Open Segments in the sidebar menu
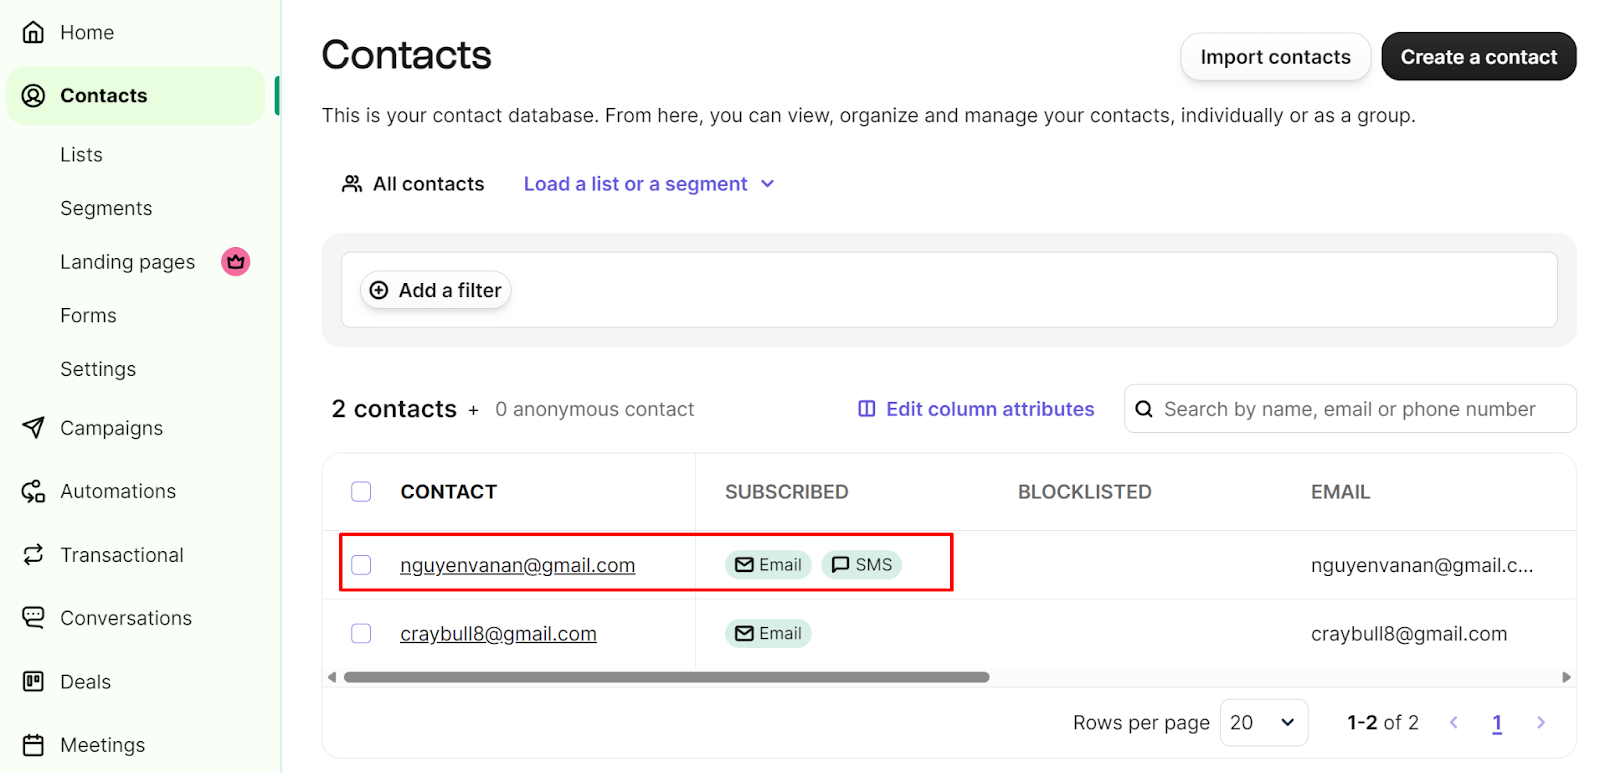Screen dimensions: 1600x773 [106, 208]
